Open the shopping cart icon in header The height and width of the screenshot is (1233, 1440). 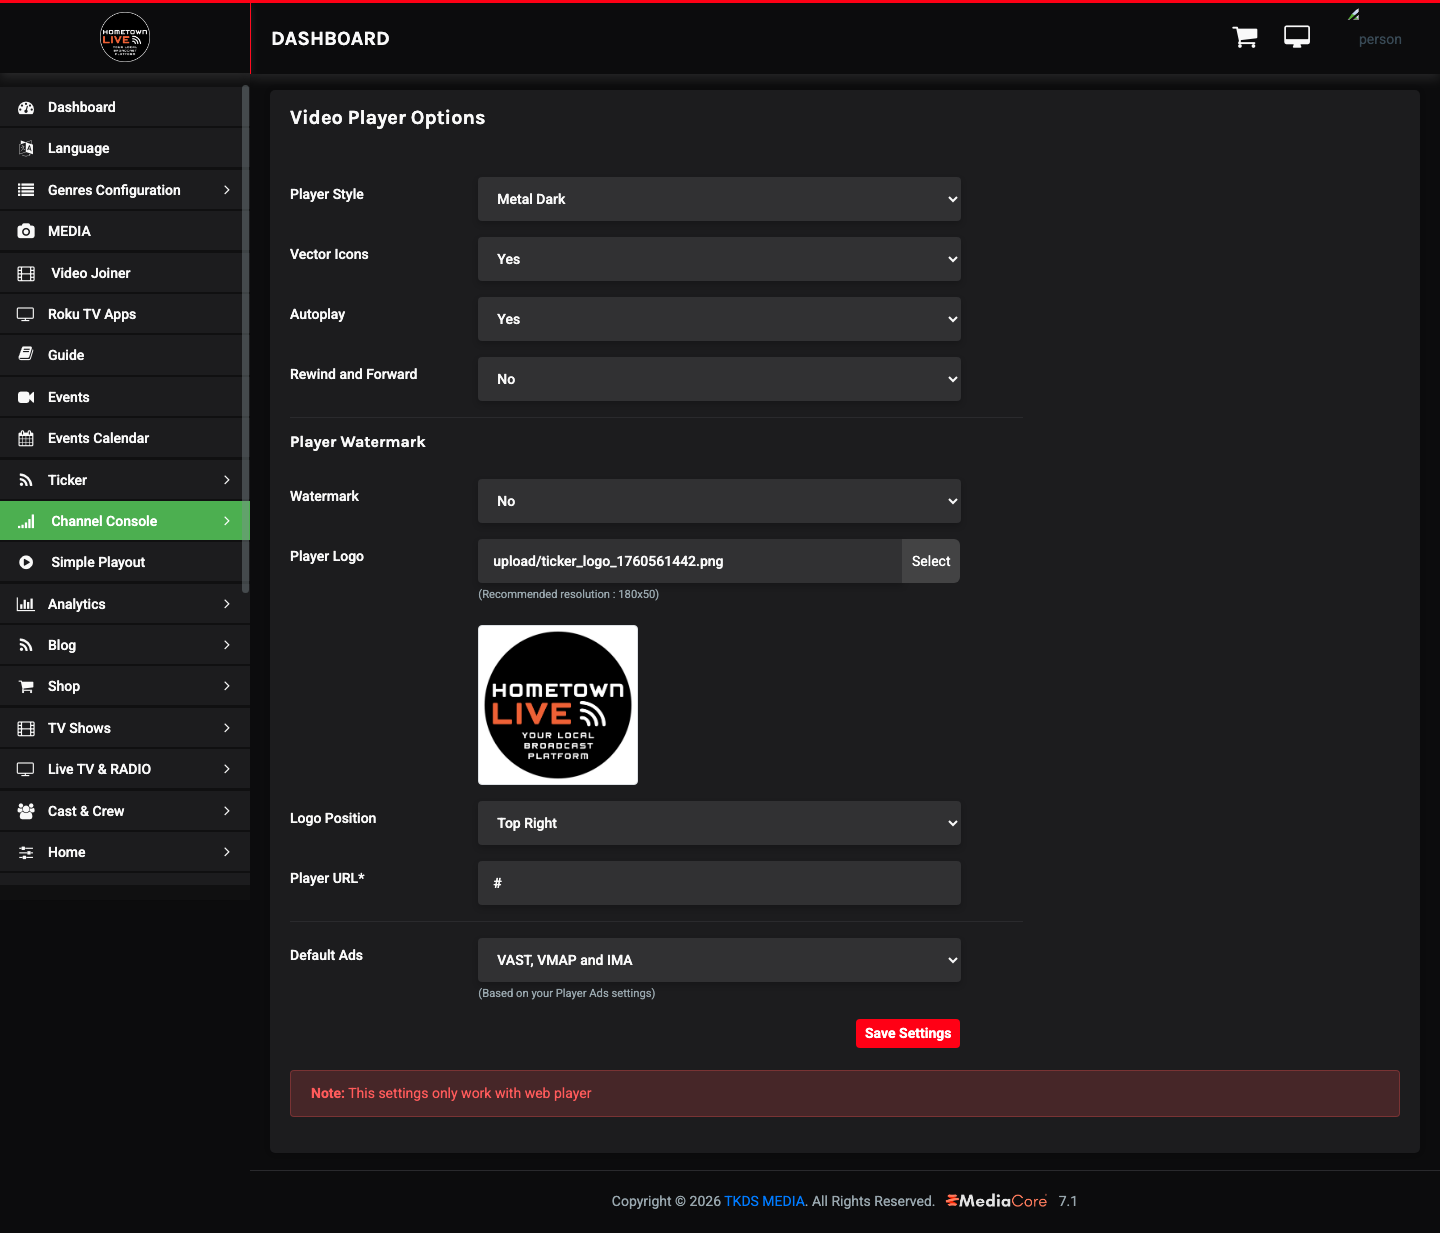1245,38
